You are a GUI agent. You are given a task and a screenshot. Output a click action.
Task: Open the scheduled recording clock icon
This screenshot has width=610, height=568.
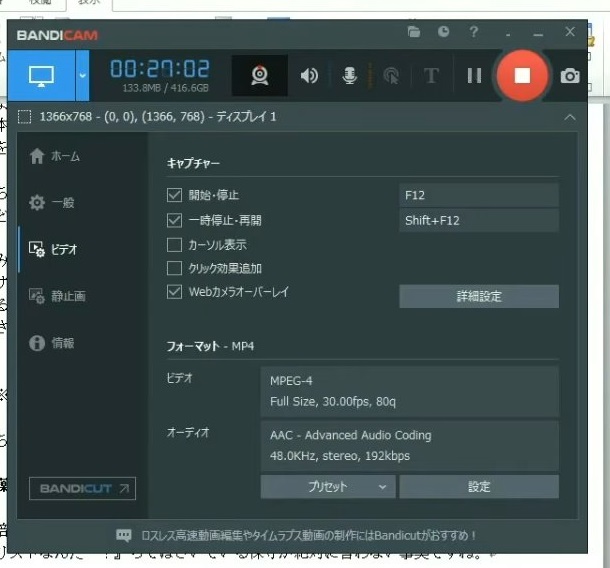click(x=443, y=32)
